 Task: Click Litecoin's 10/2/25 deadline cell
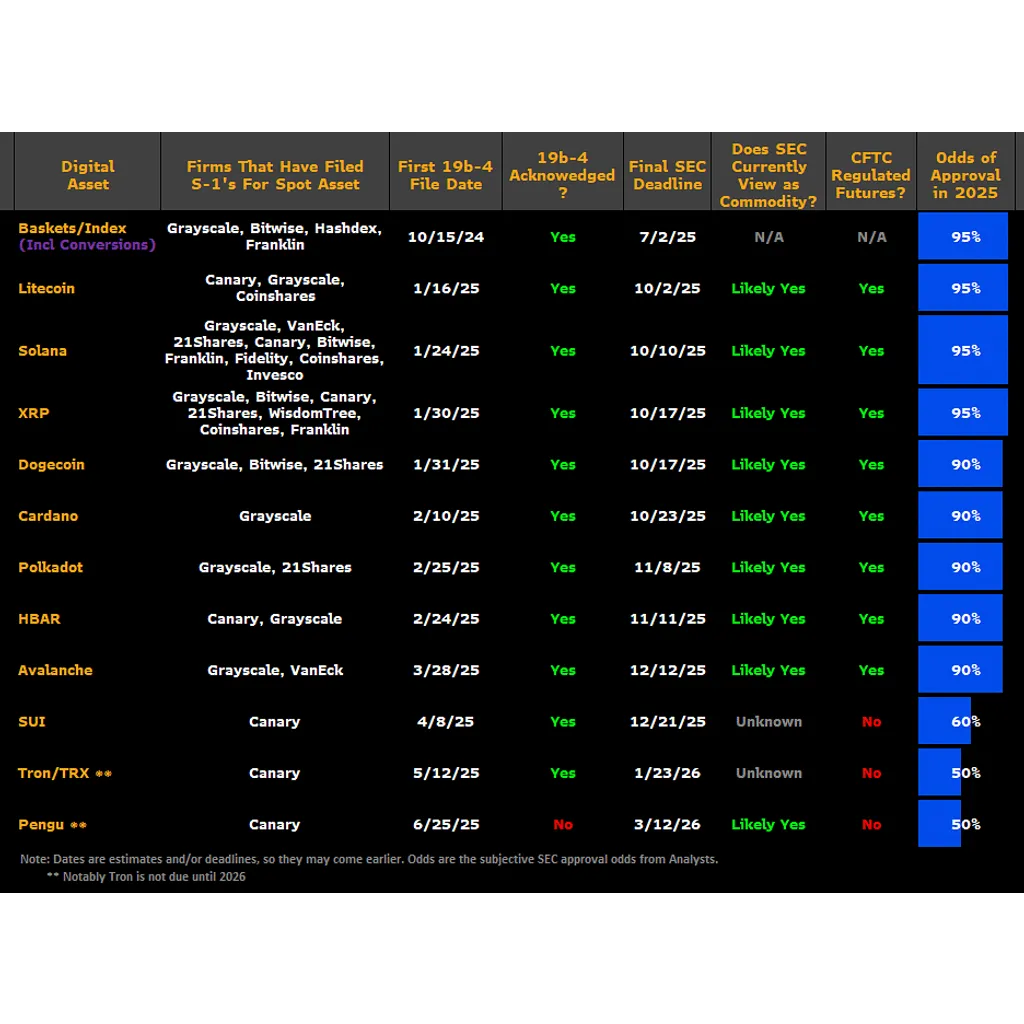coord(667,288)
